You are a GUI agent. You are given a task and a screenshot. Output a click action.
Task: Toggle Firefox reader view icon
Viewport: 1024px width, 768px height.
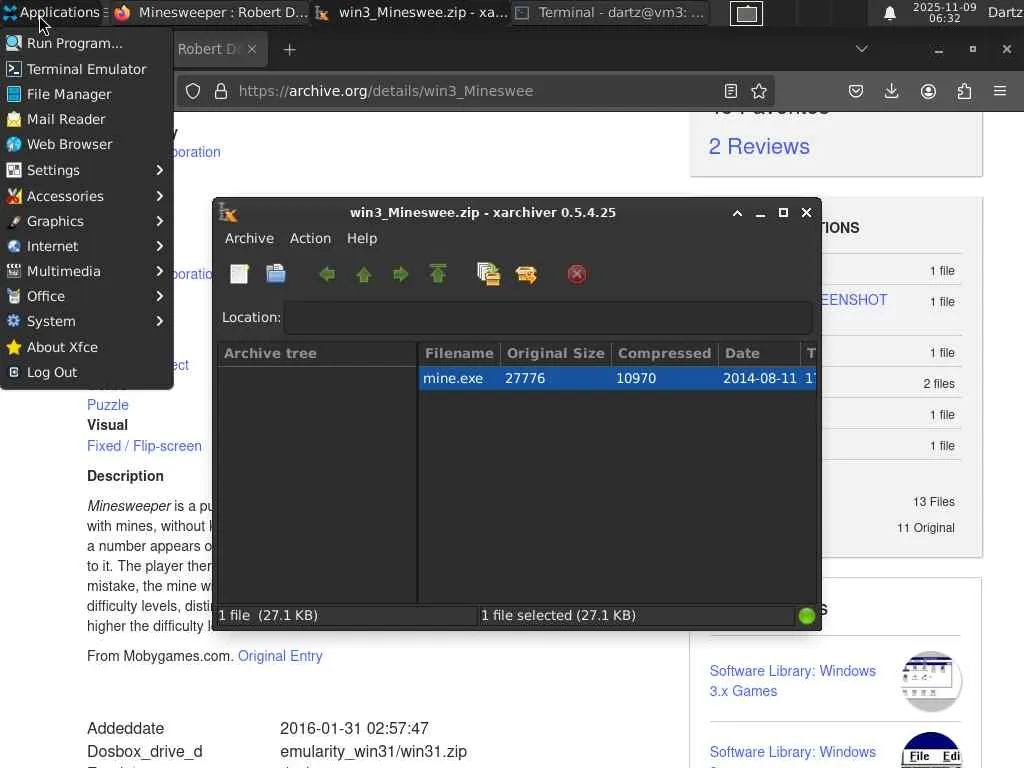731,91
